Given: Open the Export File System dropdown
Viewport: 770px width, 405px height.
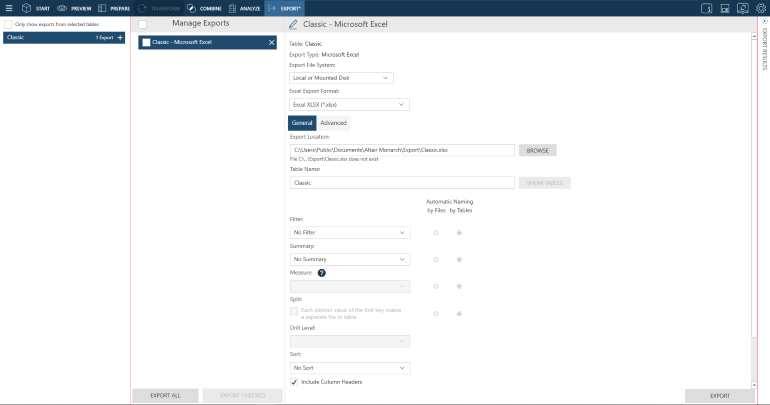Looking at the screenshot, I should pos(341,78).
